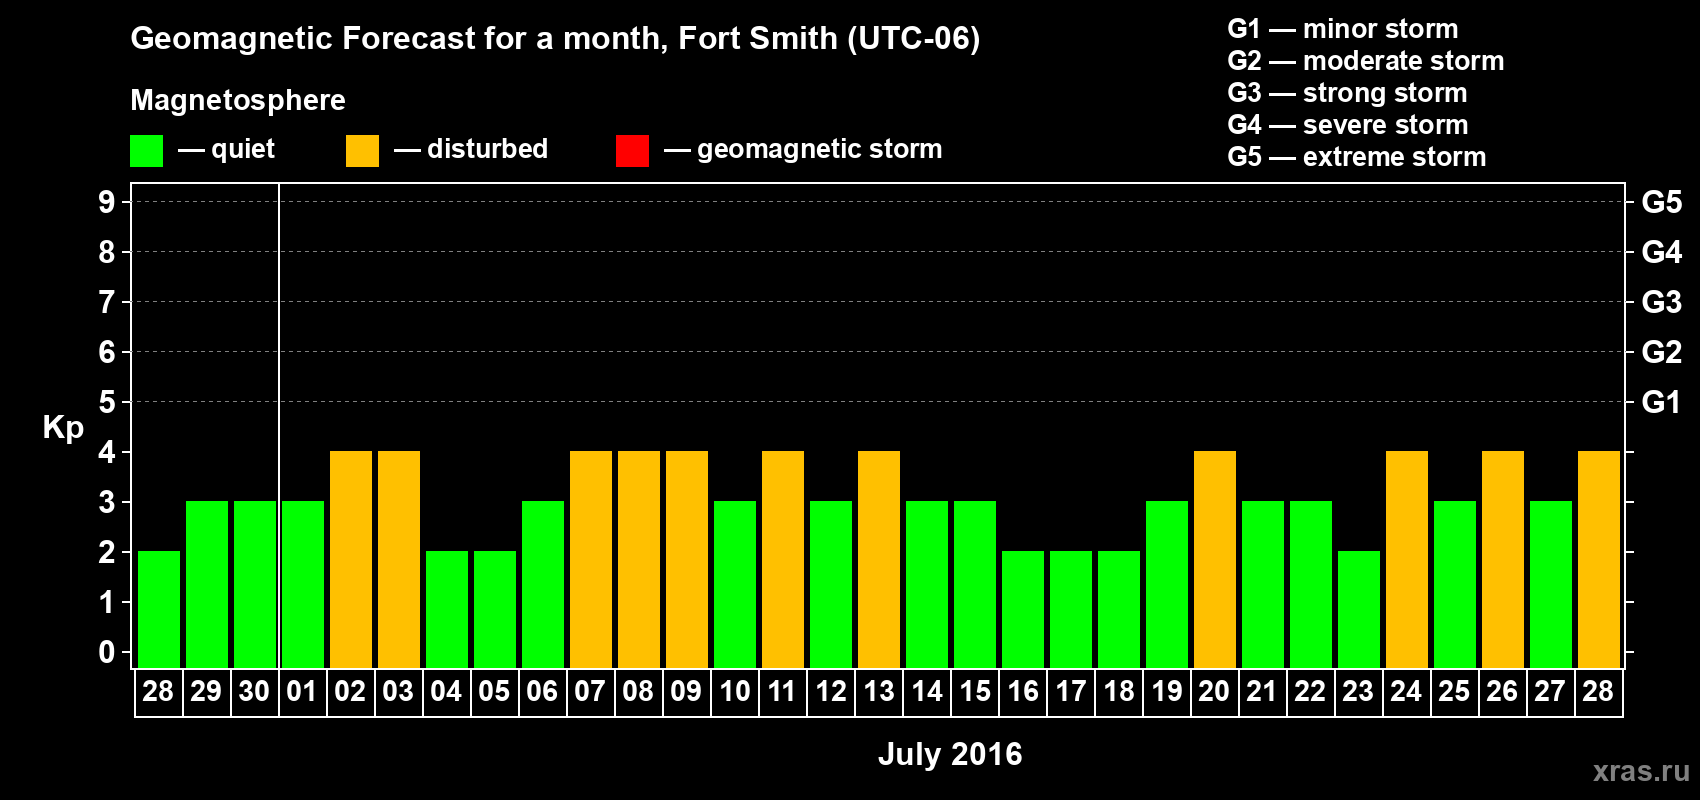Click the Kp value 5 tick label
Viewport: 1700px width, 800px height.
pos(107,402)
